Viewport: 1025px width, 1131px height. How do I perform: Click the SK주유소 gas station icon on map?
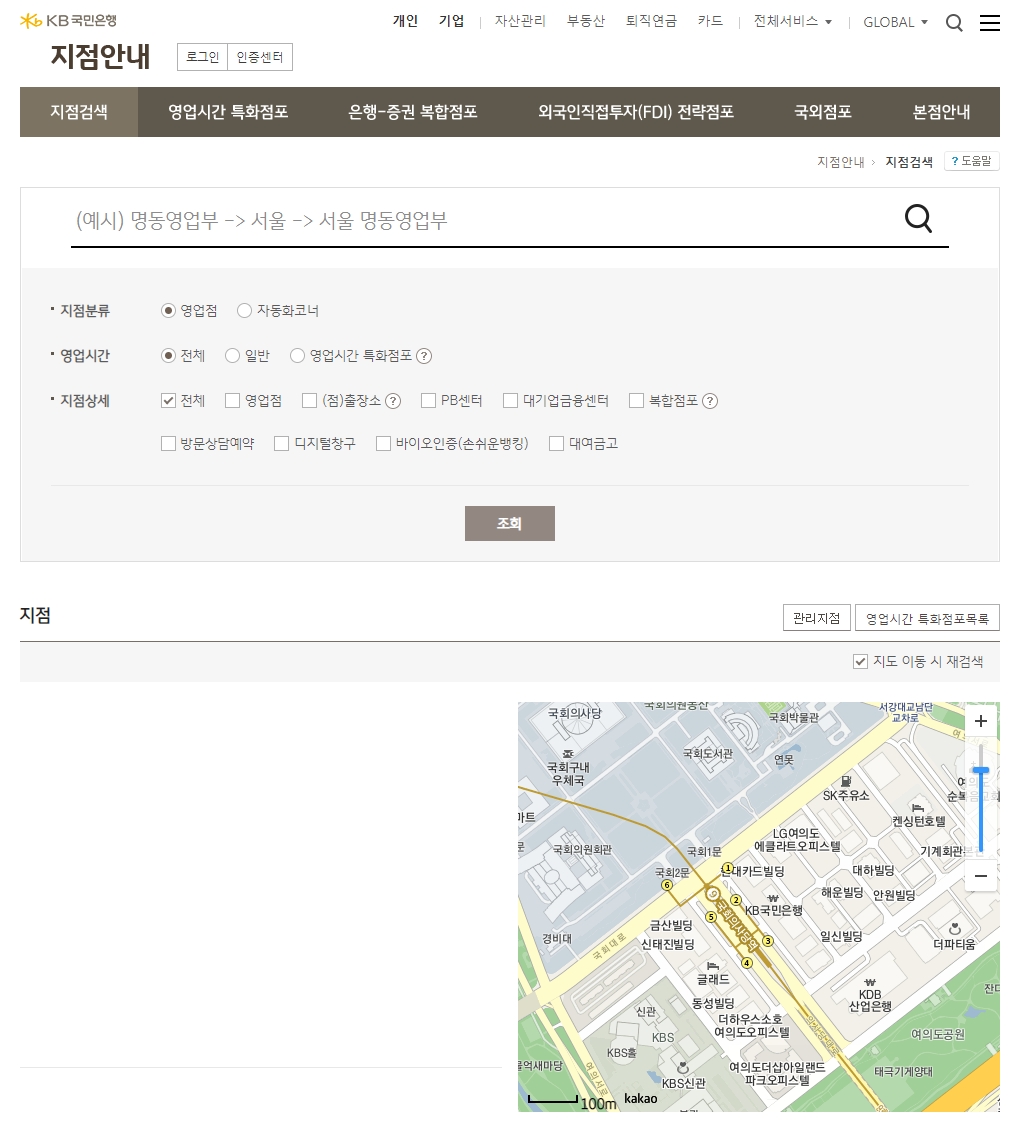pos(846,781)
